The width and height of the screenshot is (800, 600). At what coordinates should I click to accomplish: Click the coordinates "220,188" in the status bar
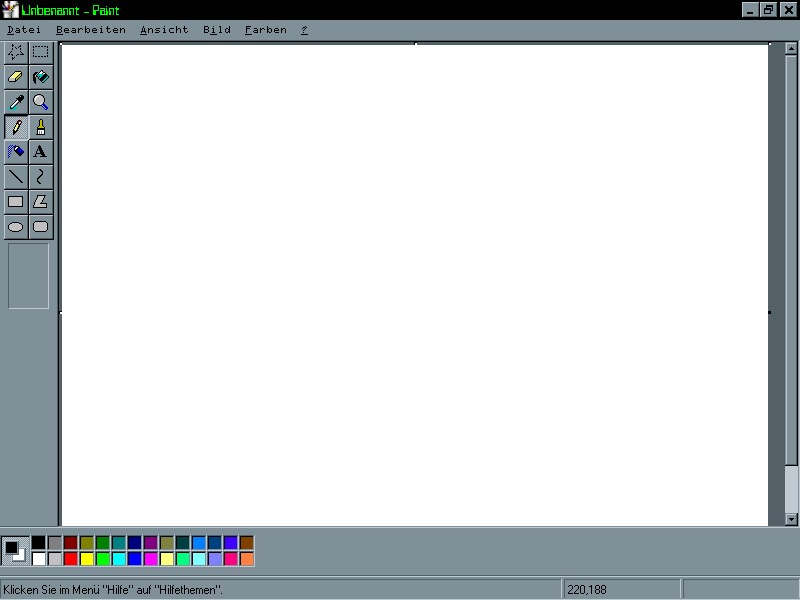[587, 590]
